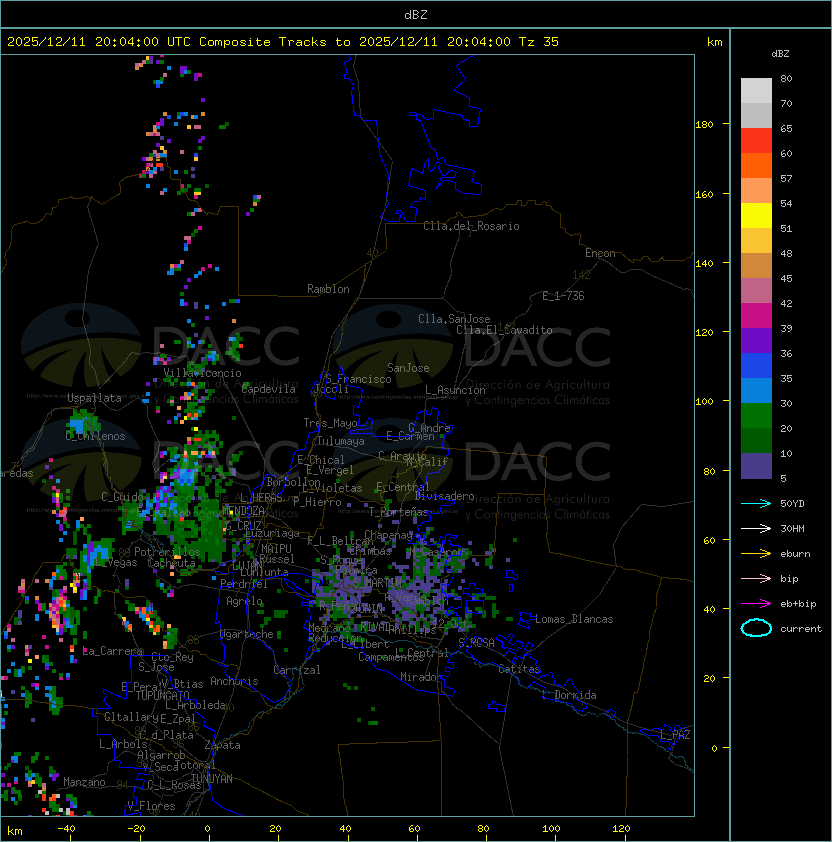This screenshot has width=832, height=842.
Task: Click the 'L_Asuncion' map label
Action: click(x=455, y=390)
